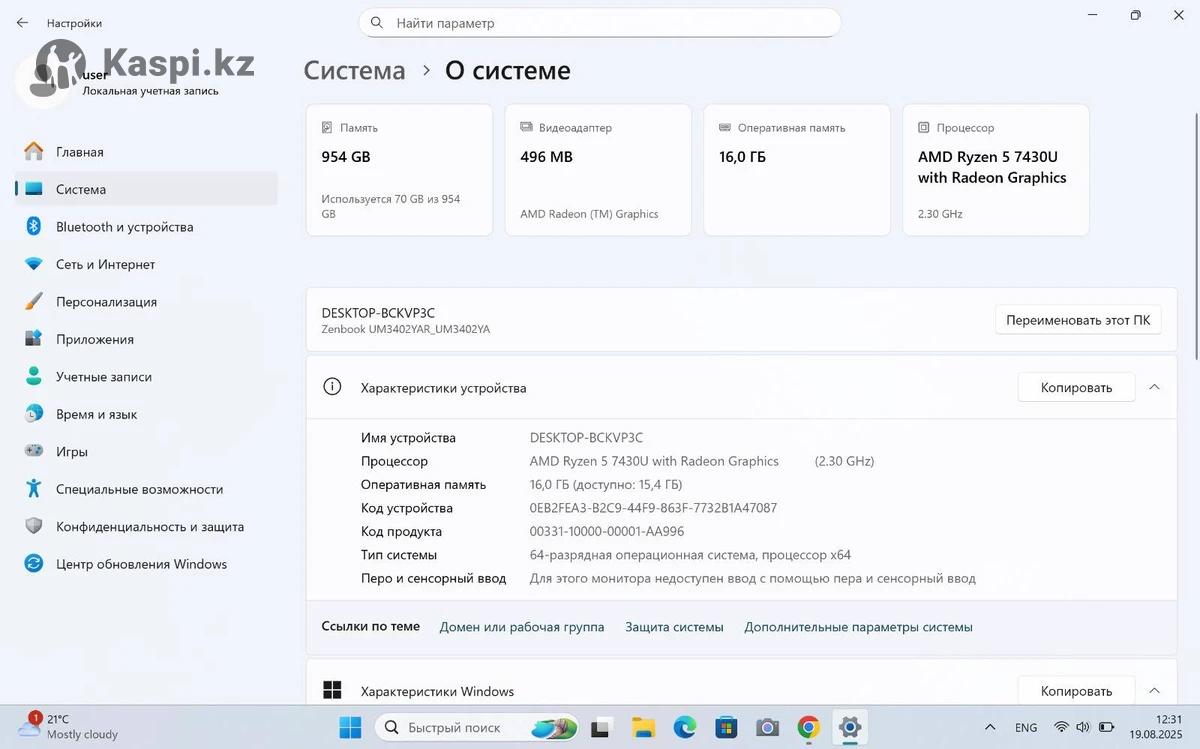Click the Игры gamepad icon
1200x749 pixels.
[x=34, y=452]
